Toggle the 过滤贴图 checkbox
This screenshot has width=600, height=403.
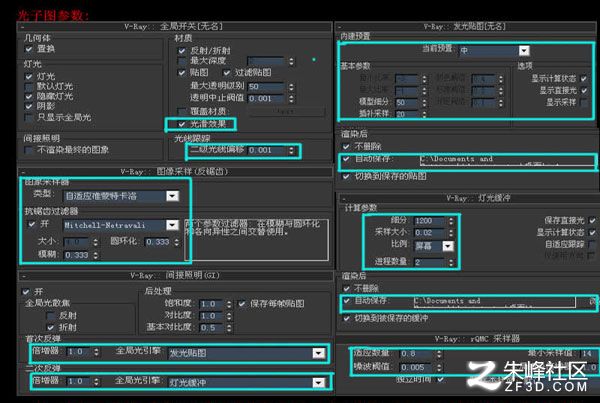227,72
